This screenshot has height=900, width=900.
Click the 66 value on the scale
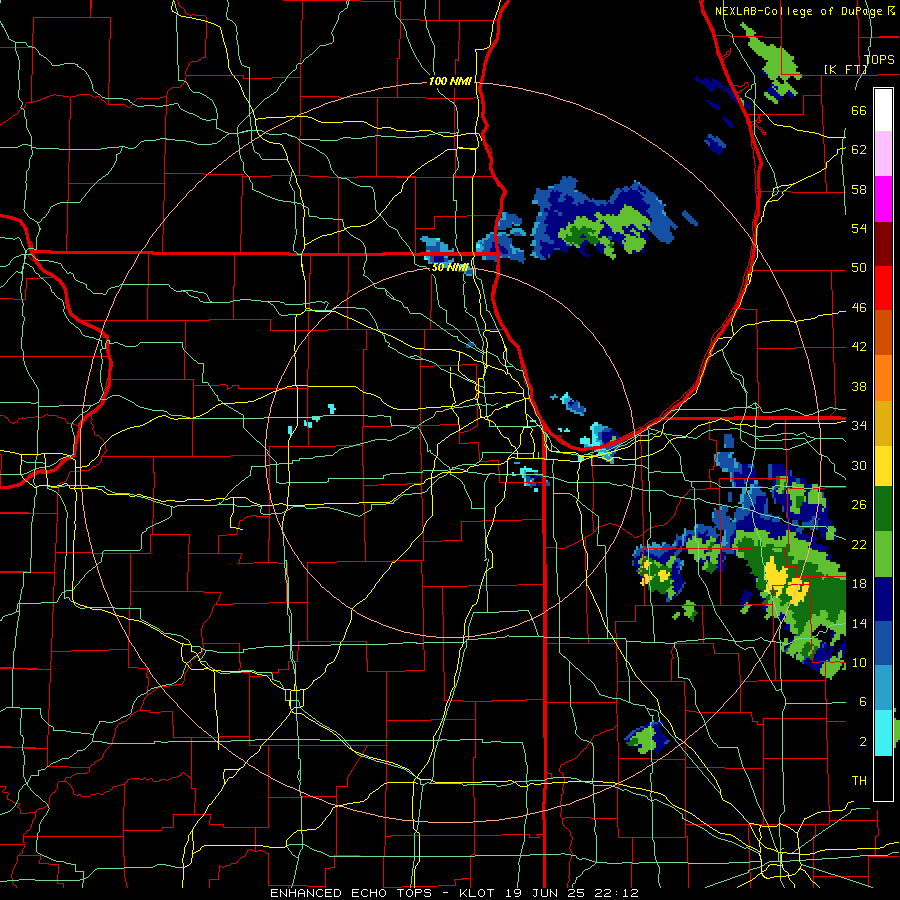(x=859, y=110)
